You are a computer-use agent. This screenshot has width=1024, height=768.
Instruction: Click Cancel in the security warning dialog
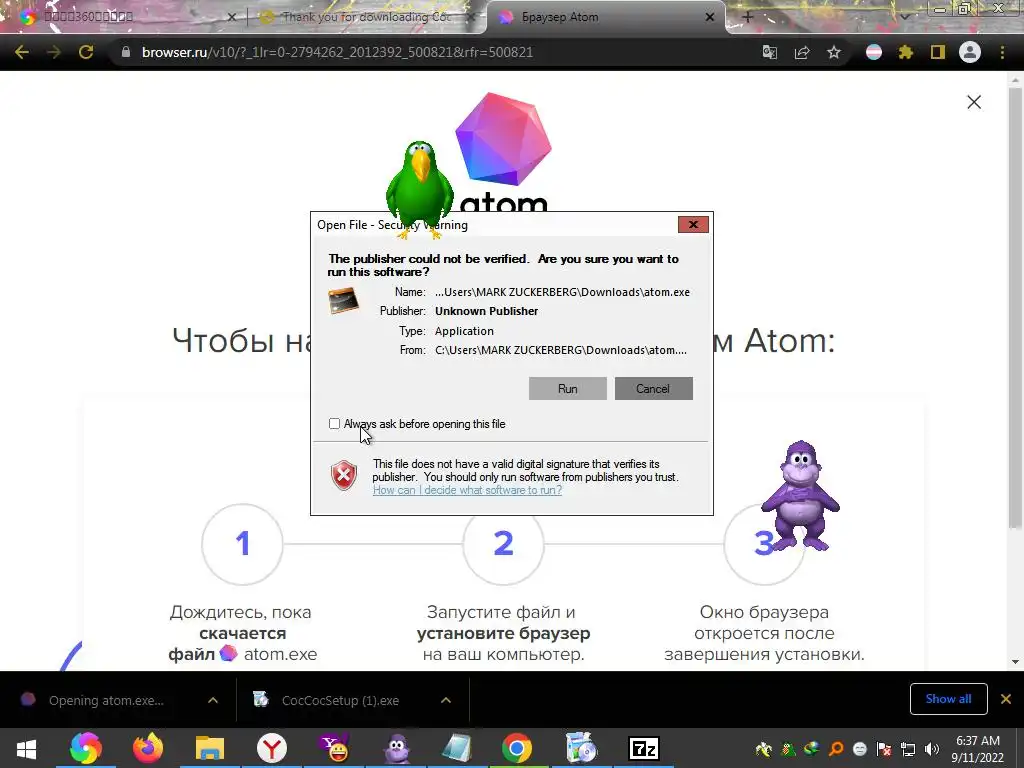pos(654,389)
